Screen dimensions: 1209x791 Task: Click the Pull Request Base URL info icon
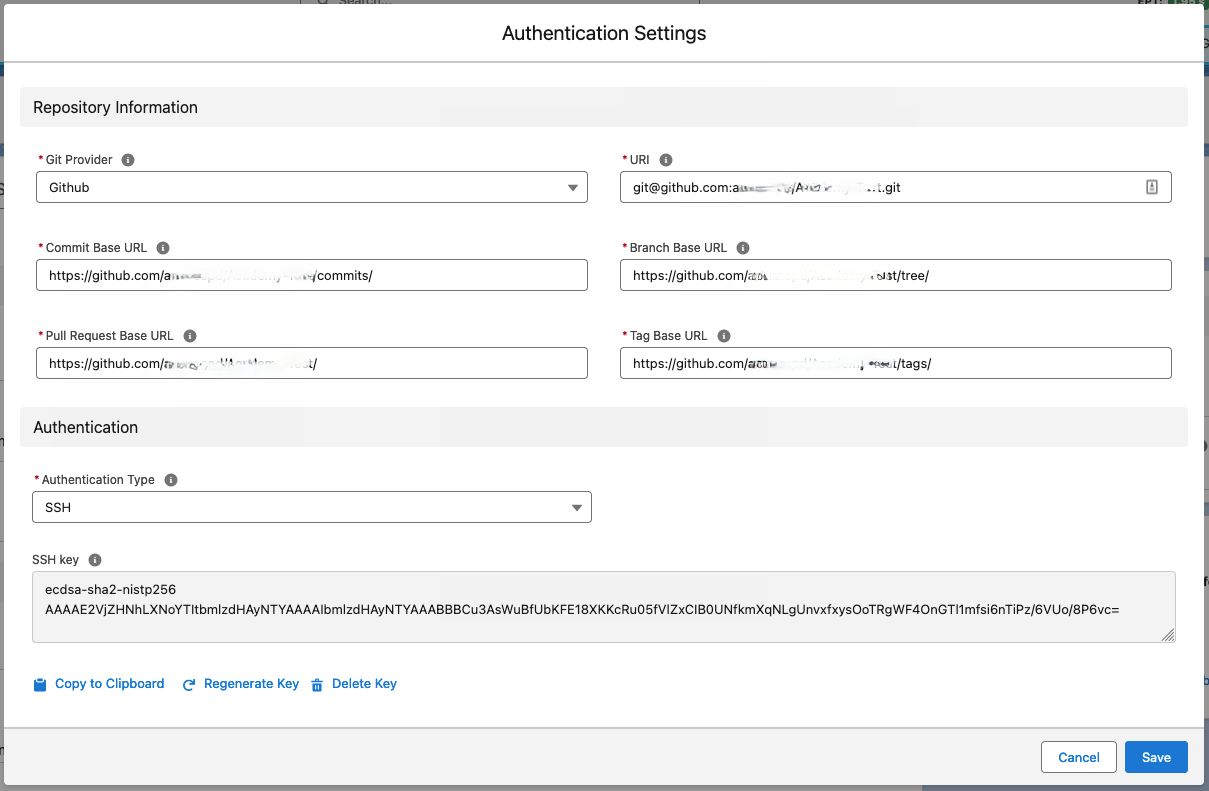190,336
